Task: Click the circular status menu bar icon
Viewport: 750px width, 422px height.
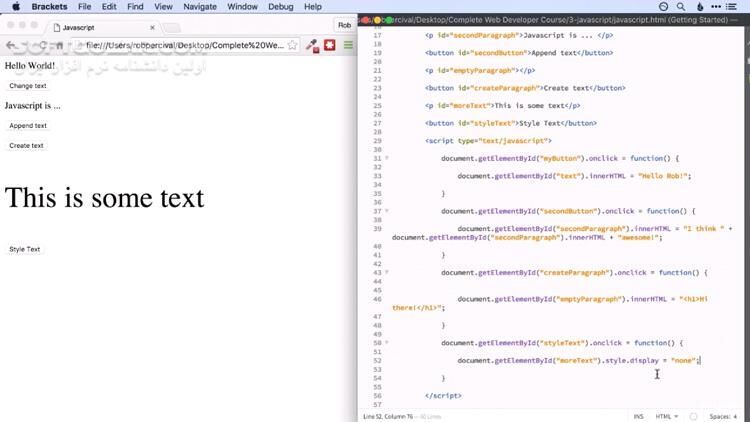Action: pos(663,7)
